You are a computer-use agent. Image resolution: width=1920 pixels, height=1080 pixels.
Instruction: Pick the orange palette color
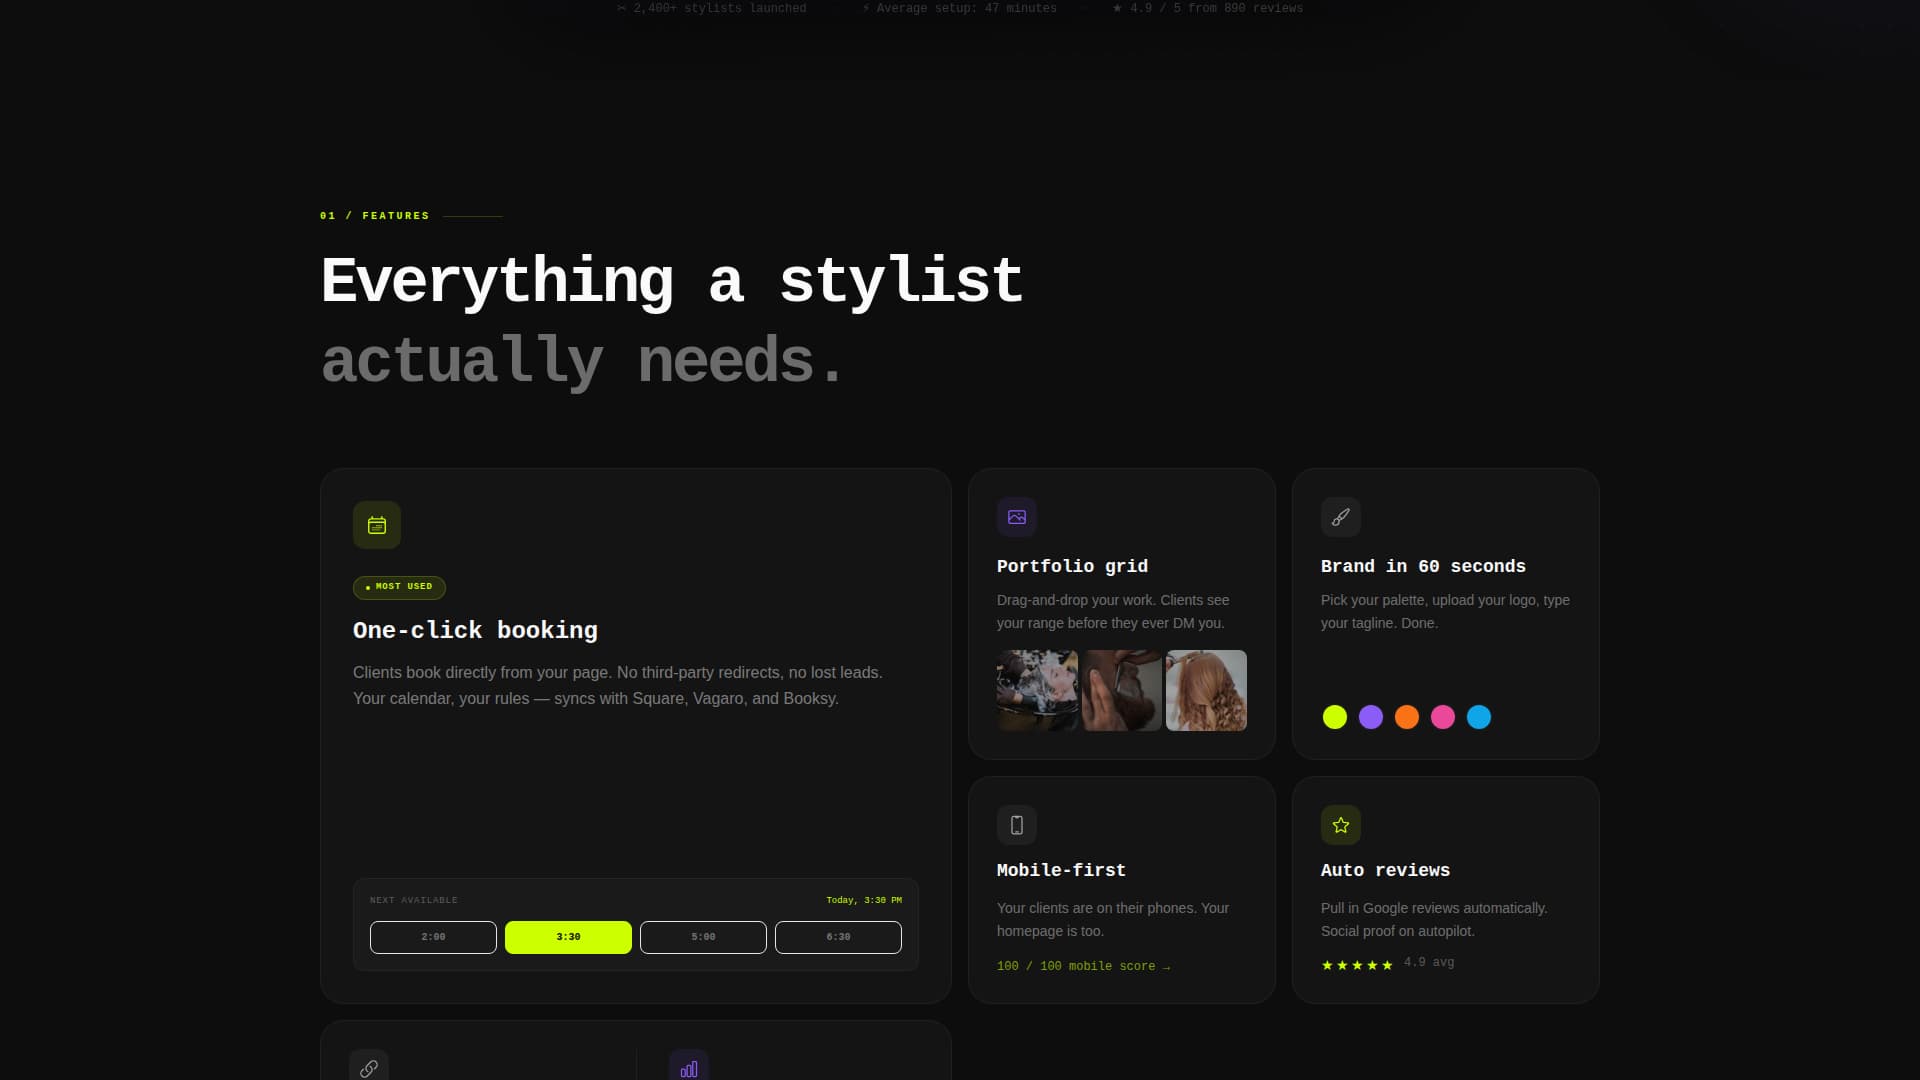click(1407, 717)
